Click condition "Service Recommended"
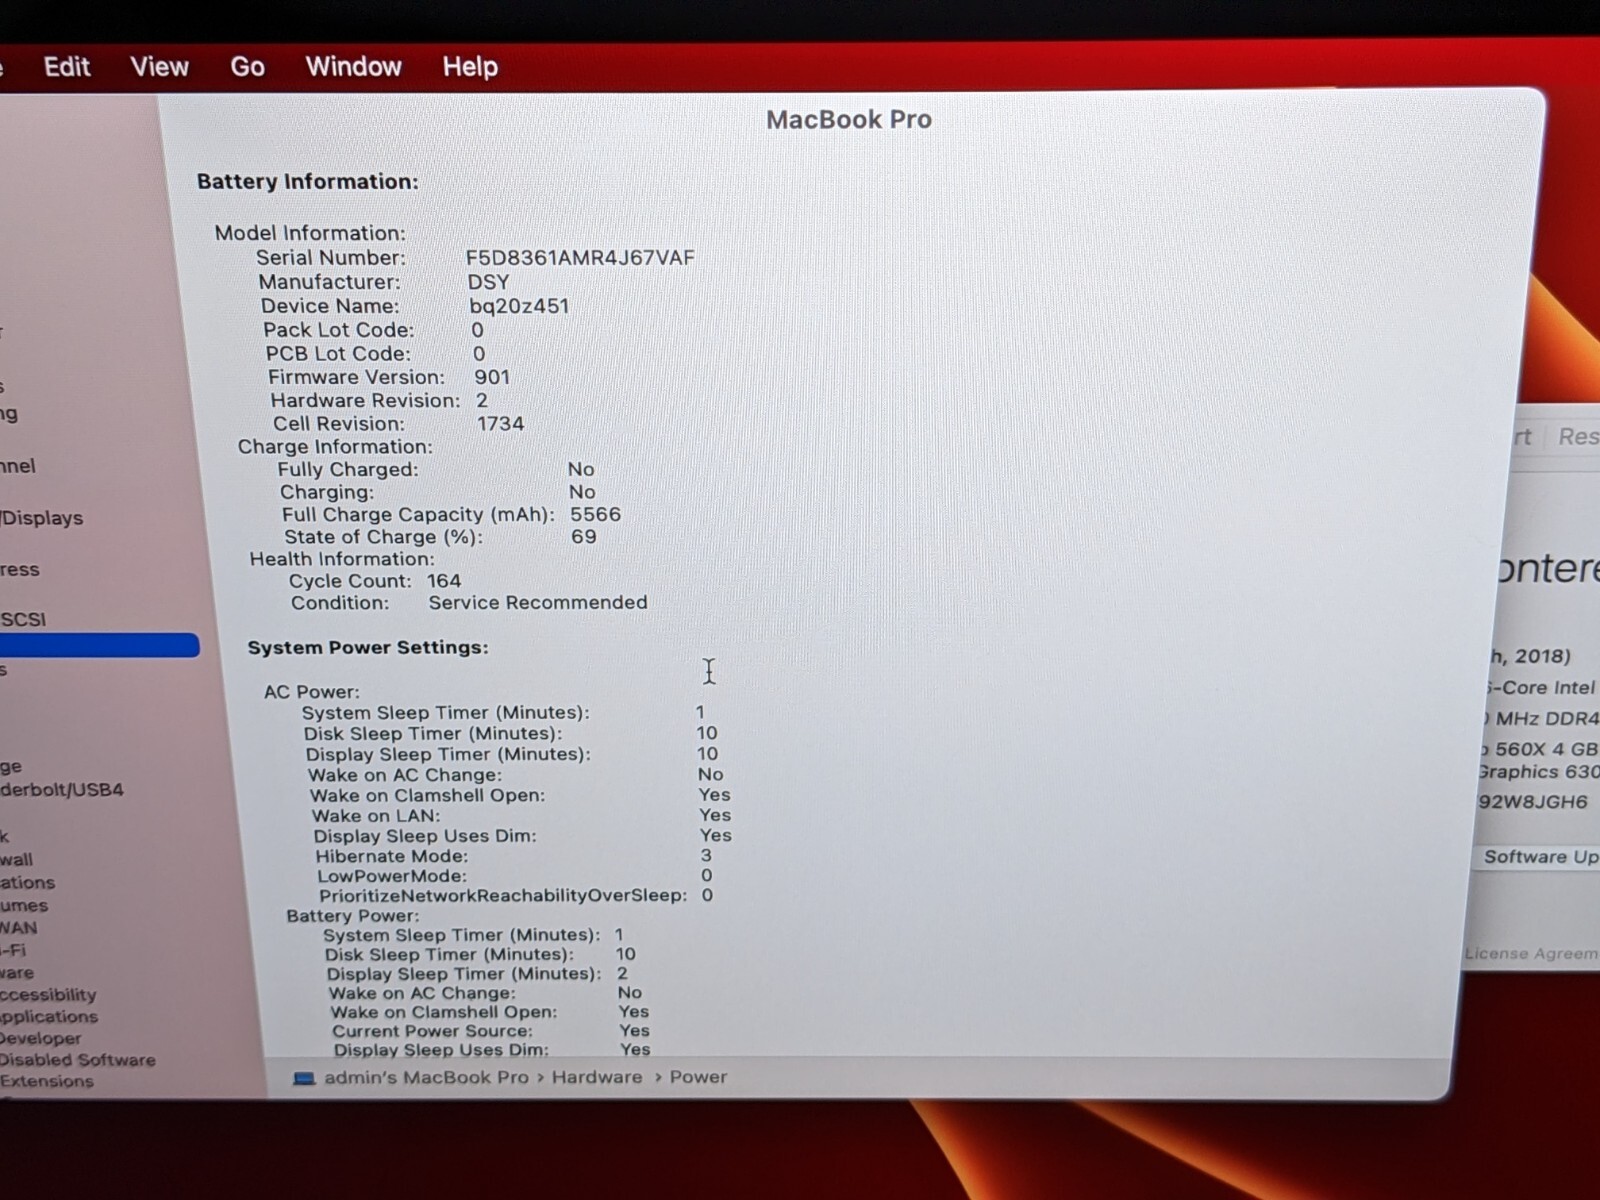 point(538,602)
